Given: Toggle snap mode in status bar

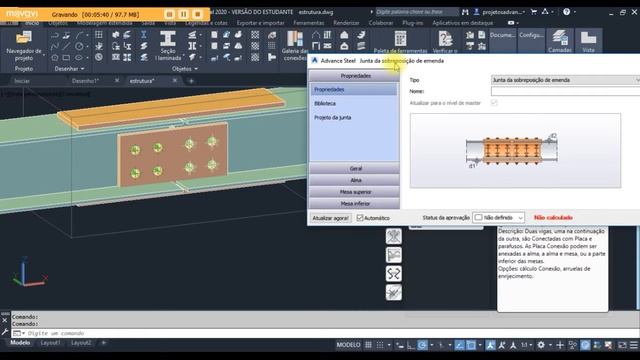Looking at the screenshot, I should [x=380, y=345].
